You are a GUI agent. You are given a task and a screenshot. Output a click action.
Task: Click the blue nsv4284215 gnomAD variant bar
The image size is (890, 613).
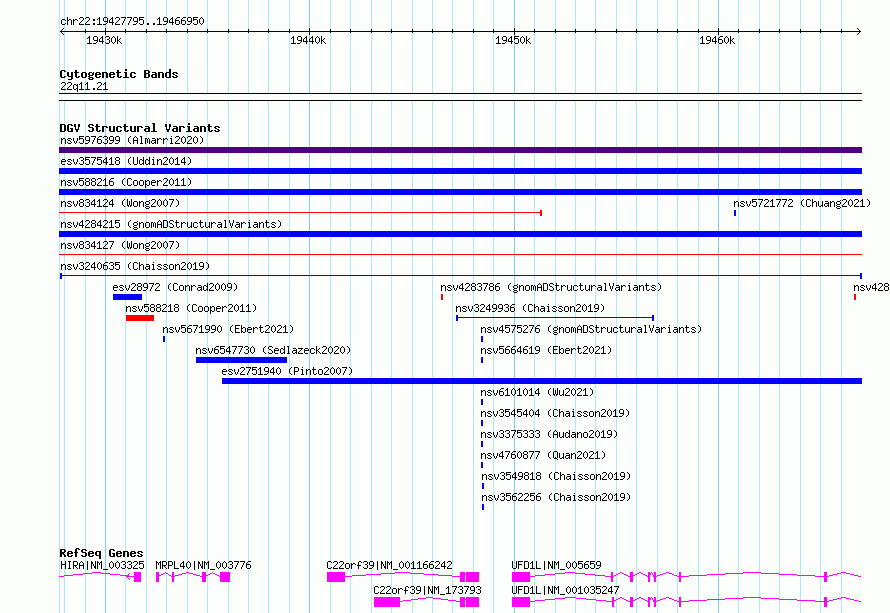click(460, 234)
